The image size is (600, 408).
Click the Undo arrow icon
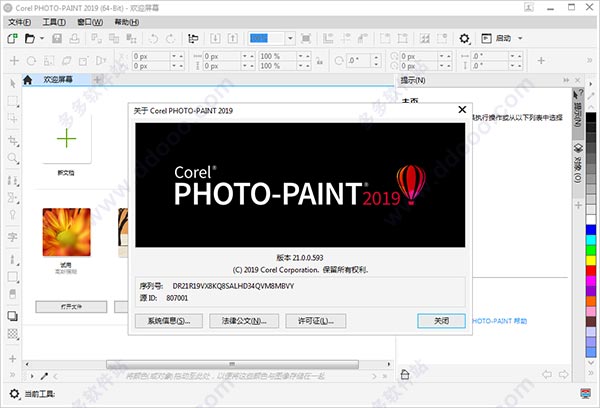(153, 38)
